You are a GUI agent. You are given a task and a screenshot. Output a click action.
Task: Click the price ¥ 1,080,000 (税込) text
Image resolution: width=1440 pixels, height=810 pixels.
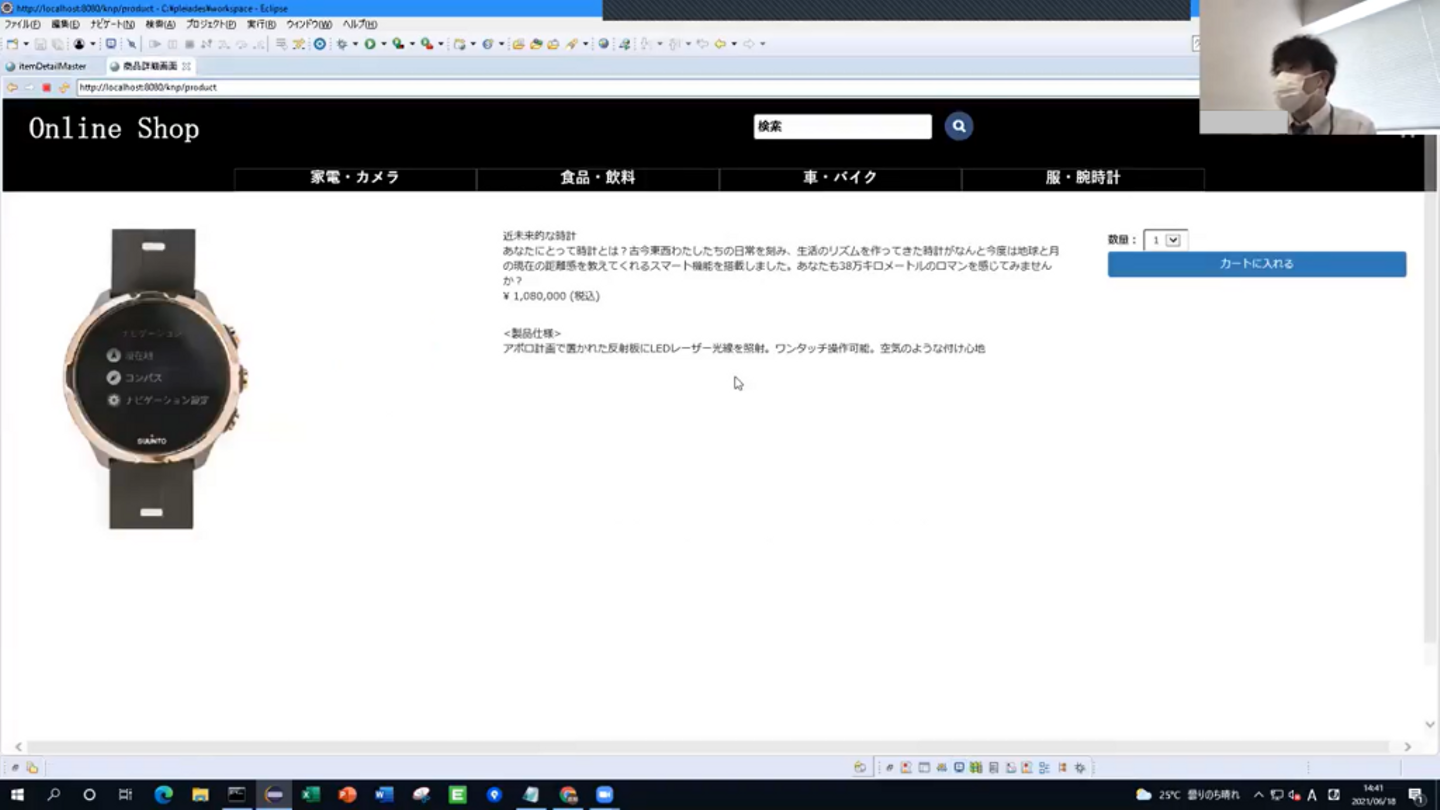point(551,296)
